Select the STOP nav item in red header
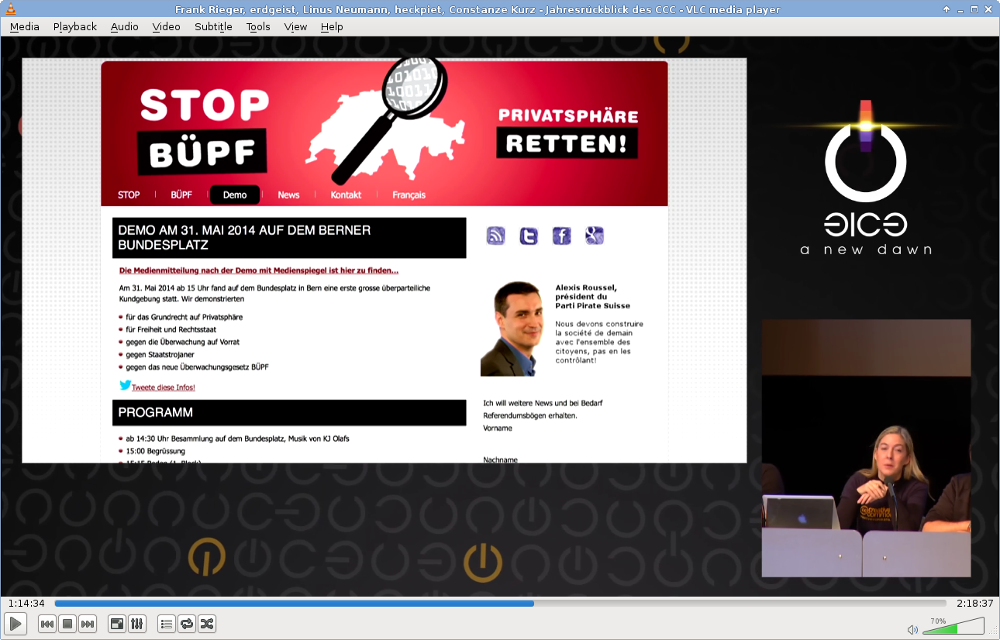 click(129, 195)
